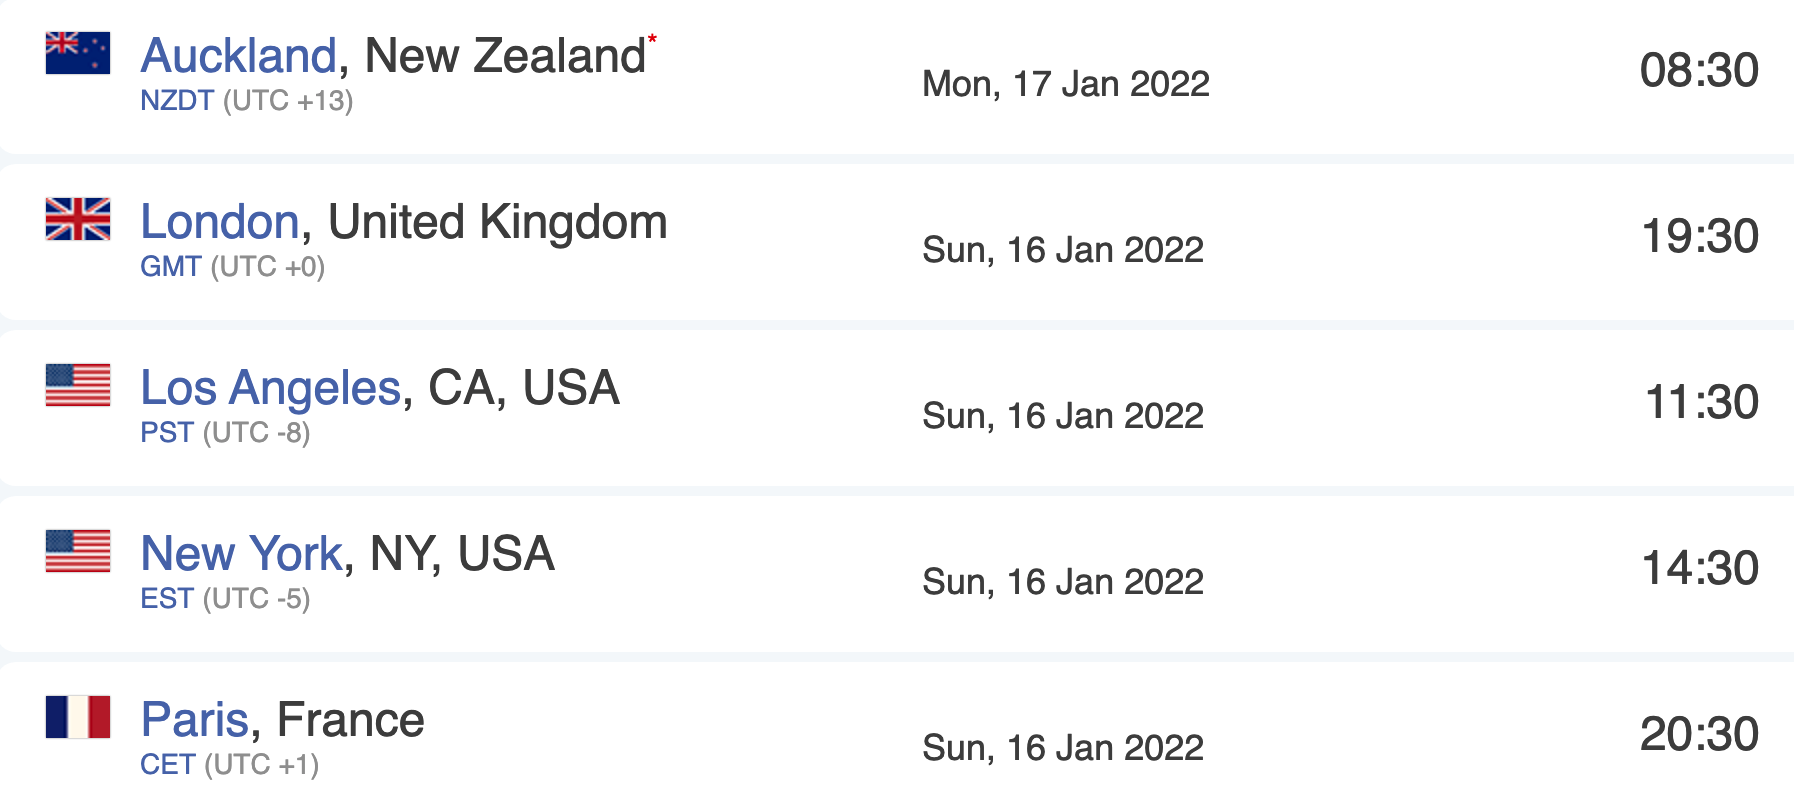1794x808 pixels.
Task: Select the PST time zone abbreviation
Action: click(x=167, y=433)
